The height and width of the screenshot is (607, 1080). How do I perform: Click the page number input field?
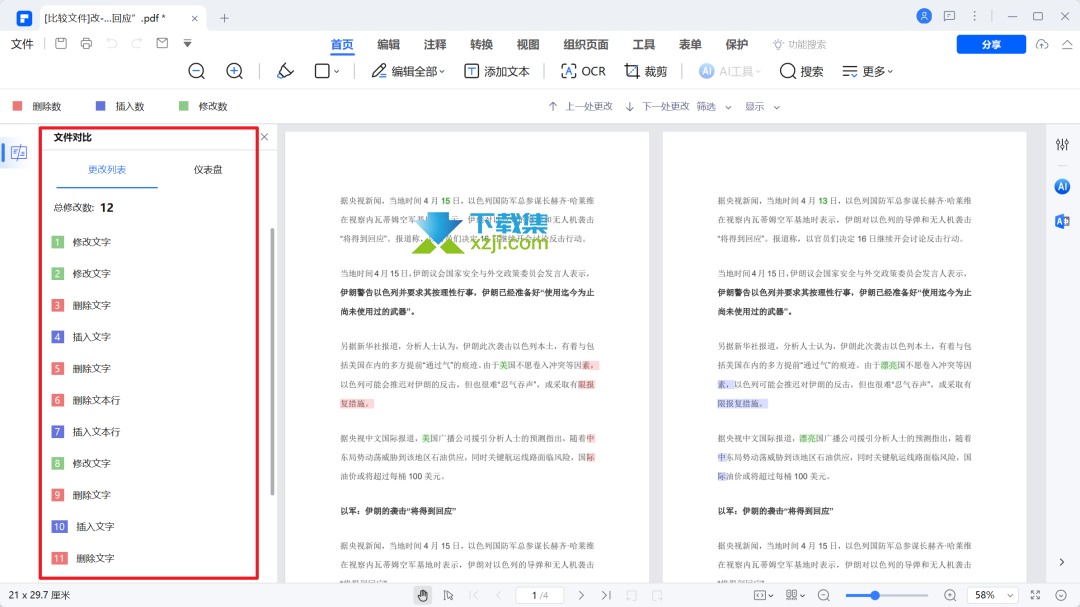coord(539,595)
